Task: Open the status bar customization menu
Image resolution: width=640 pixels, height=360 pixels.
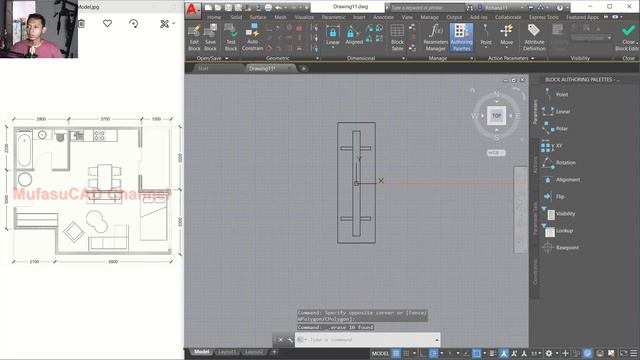Action: 633,353
